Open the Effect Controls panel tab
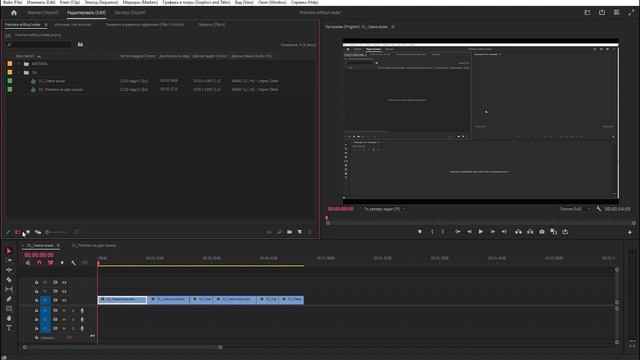 pos(144,25)
